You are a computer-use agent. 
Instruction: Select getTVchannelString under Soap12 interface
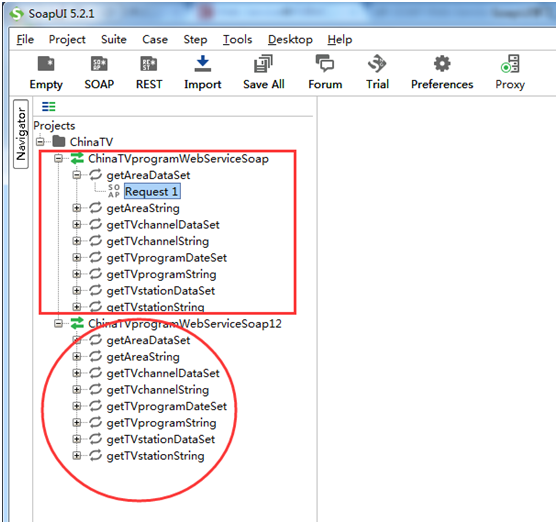click(158, 389)
